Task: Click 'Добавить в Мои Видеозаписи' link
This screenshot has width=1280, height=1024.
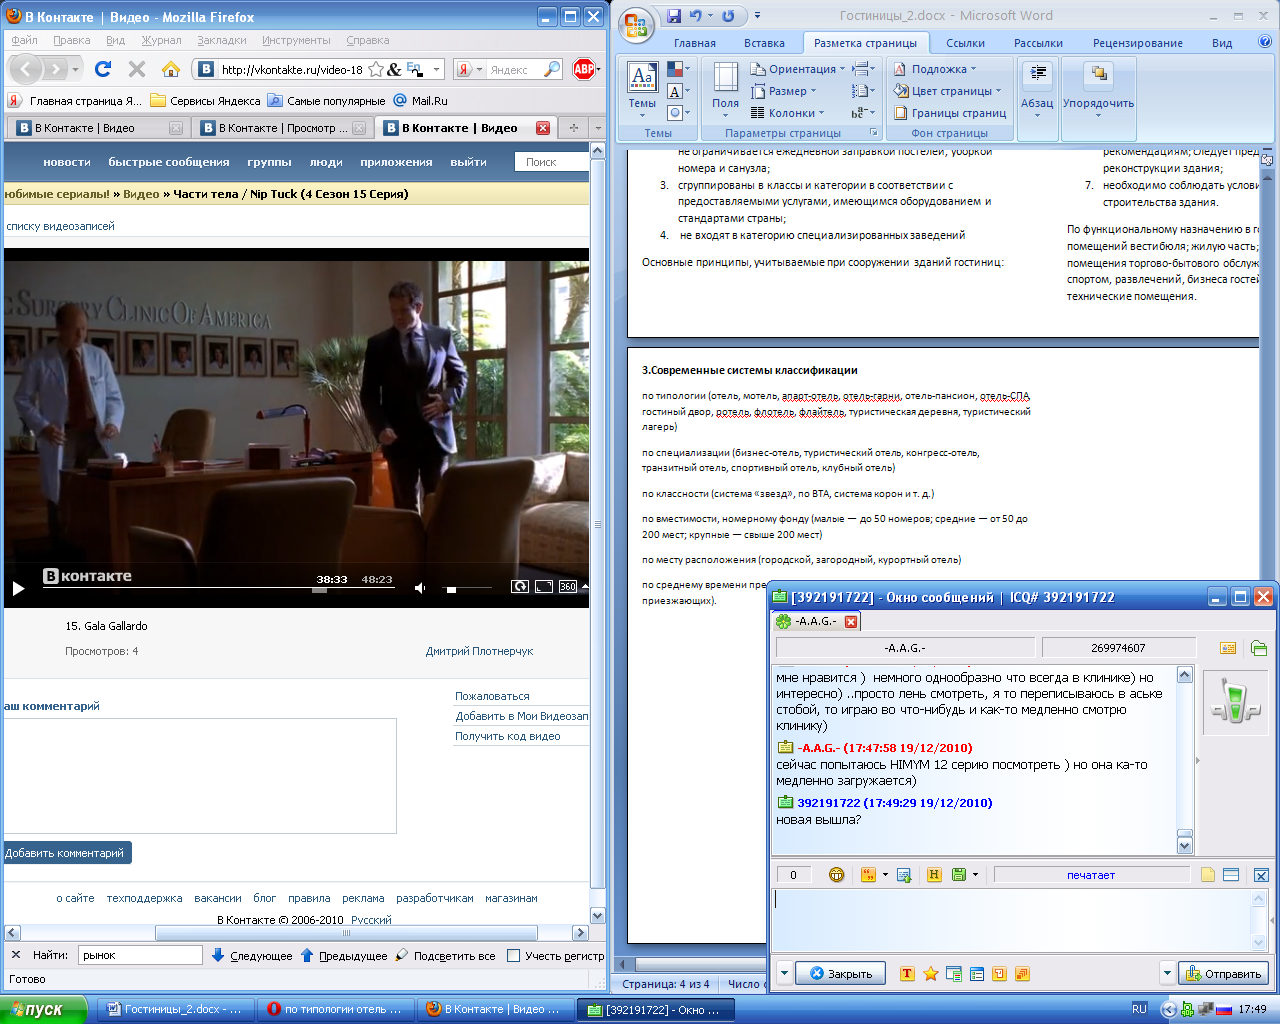Action: pos(521,716)
